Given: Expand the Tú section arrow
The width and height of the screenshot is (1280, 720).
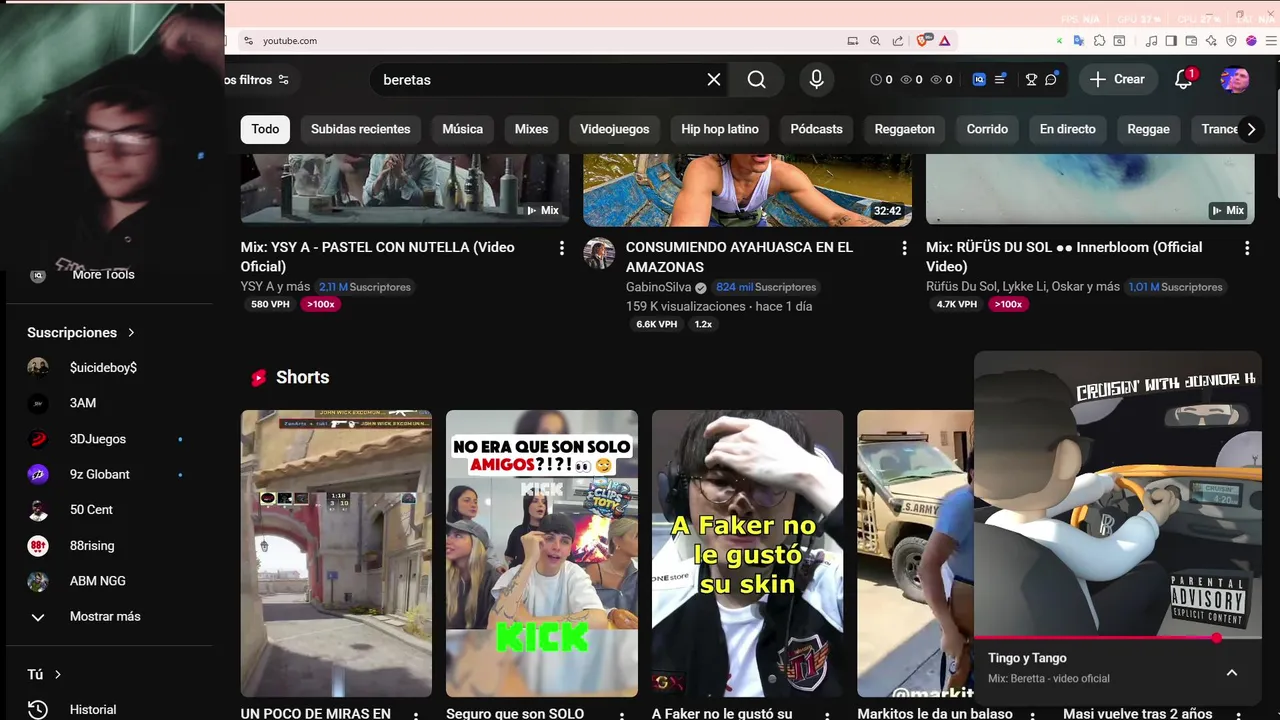Looking at the screenshot, I should coord(58,674).
